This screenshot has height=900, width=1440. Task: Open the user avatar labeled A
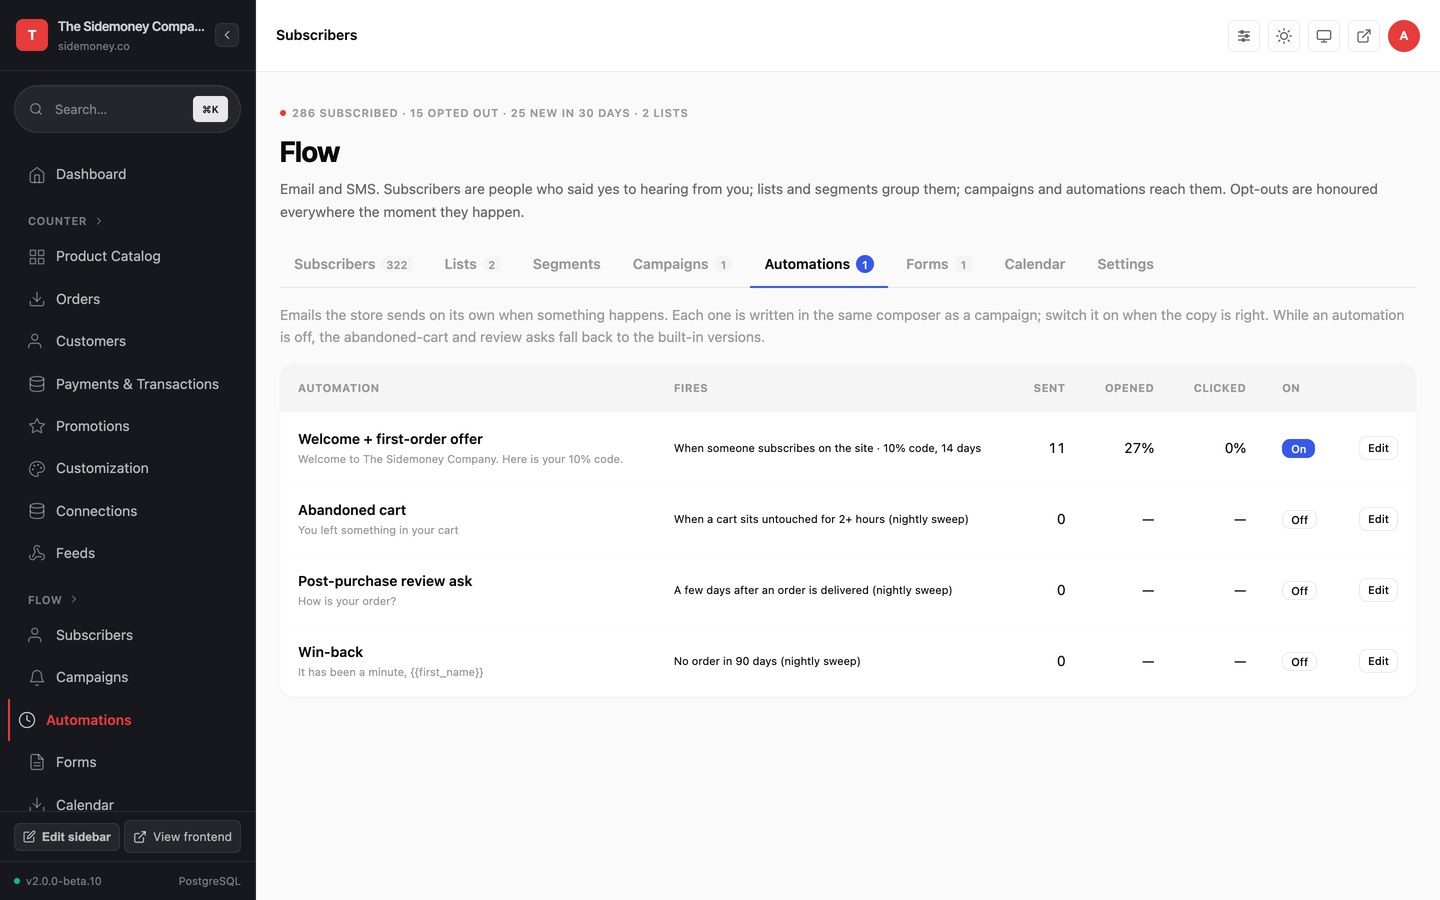1404,36
